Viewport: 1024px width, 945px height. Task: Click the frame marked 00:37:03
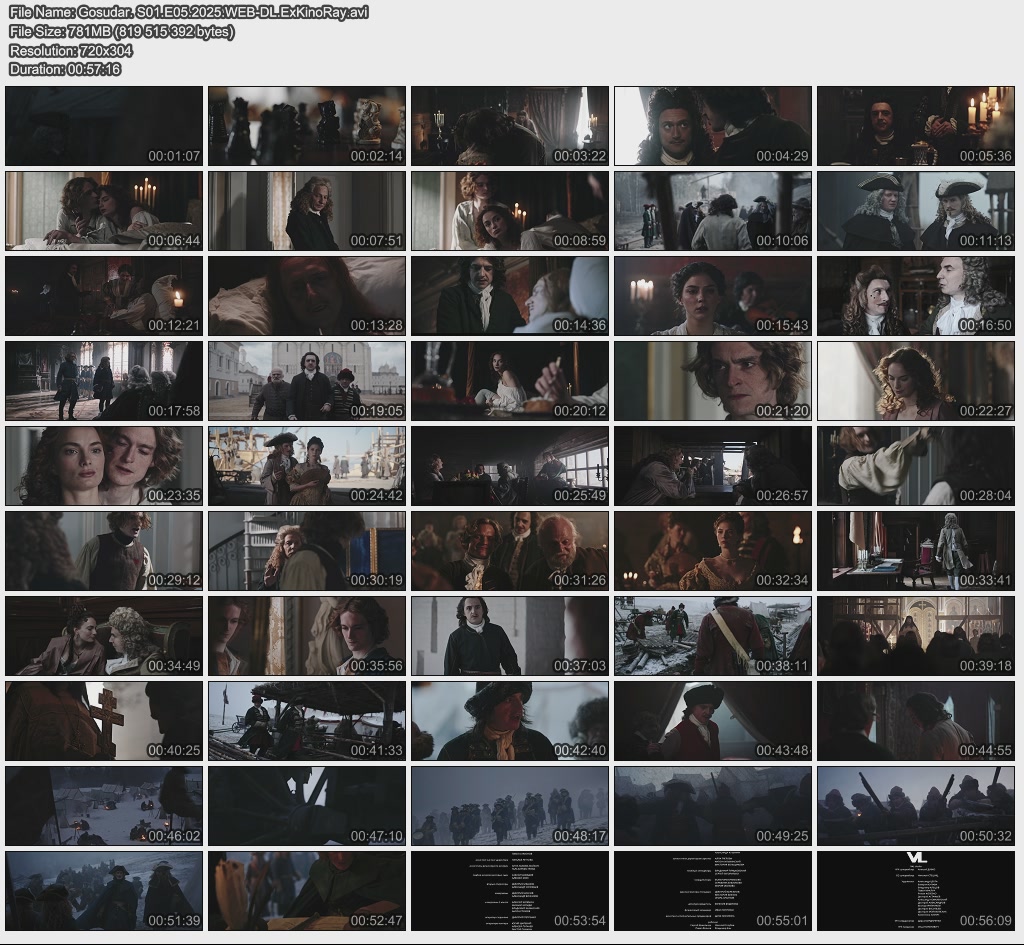[509, 636]
